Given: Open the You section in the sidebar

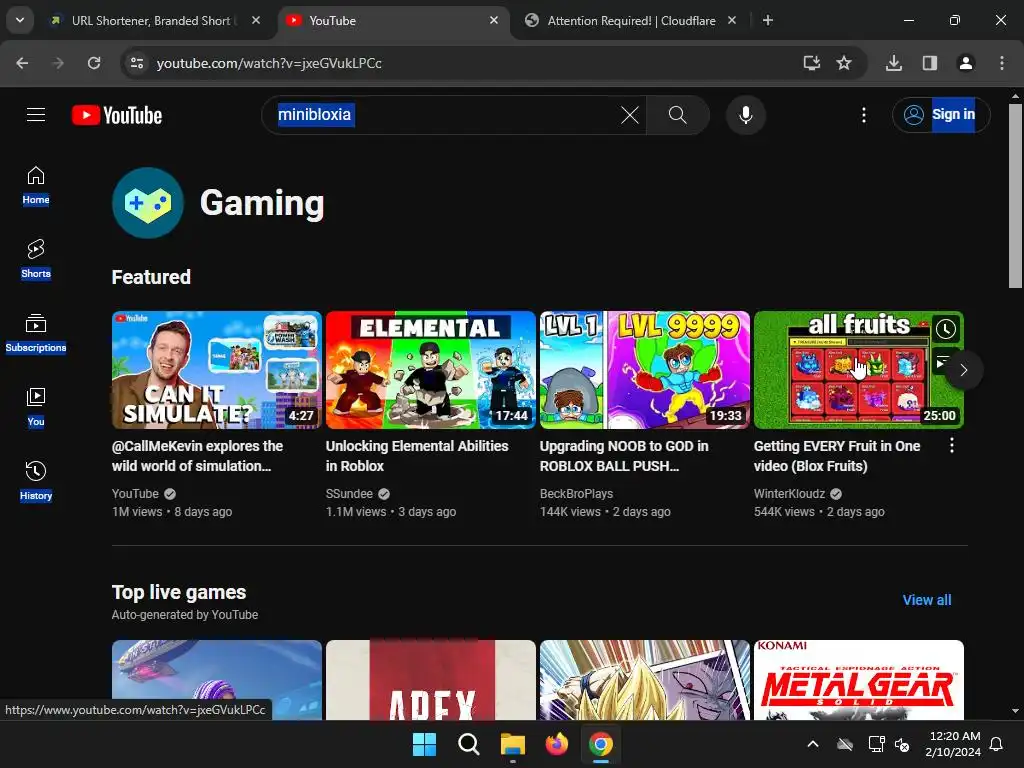Looking at the screenshot, I should 36,407.
